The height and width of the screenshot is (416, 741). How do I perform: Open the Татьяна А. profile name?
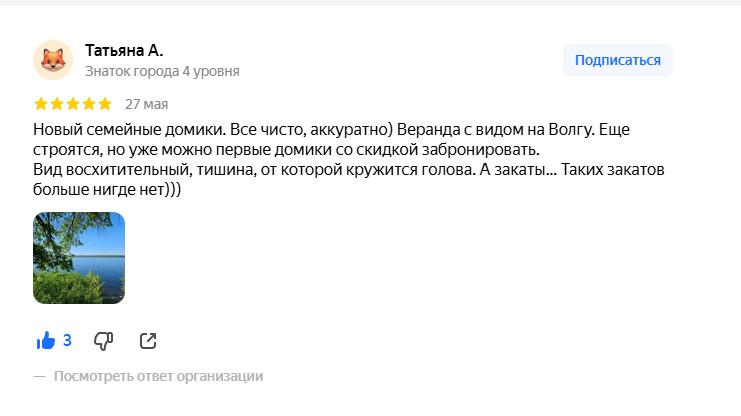[x=124, y=50]
